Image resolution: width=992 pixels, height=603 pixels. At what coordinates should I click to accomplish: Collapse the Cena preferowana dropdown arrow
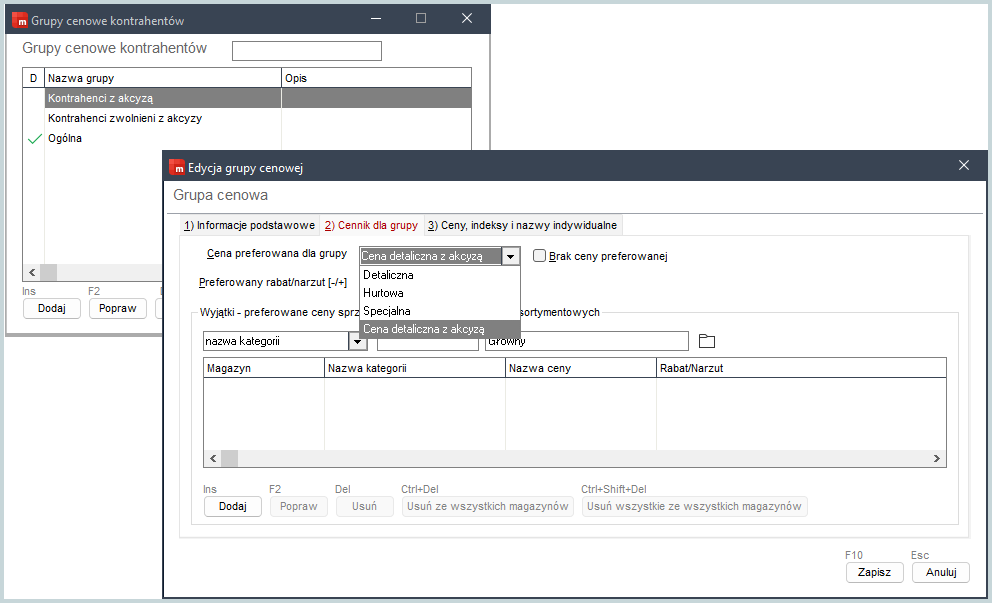click(x=510, y=256)
